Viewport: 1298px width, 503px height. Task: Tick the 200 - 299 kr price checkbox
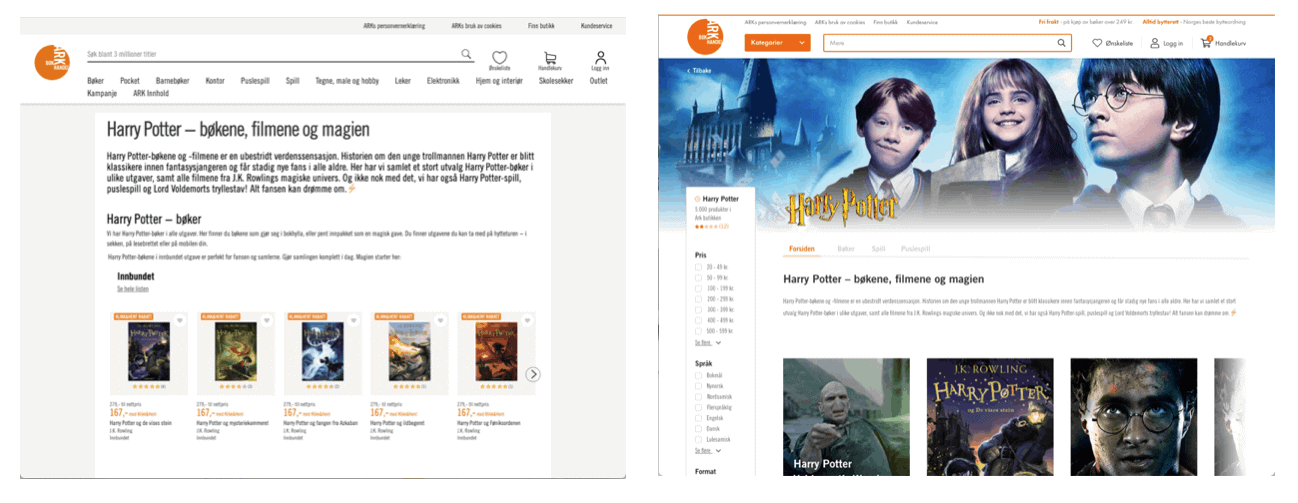point(699,299)
